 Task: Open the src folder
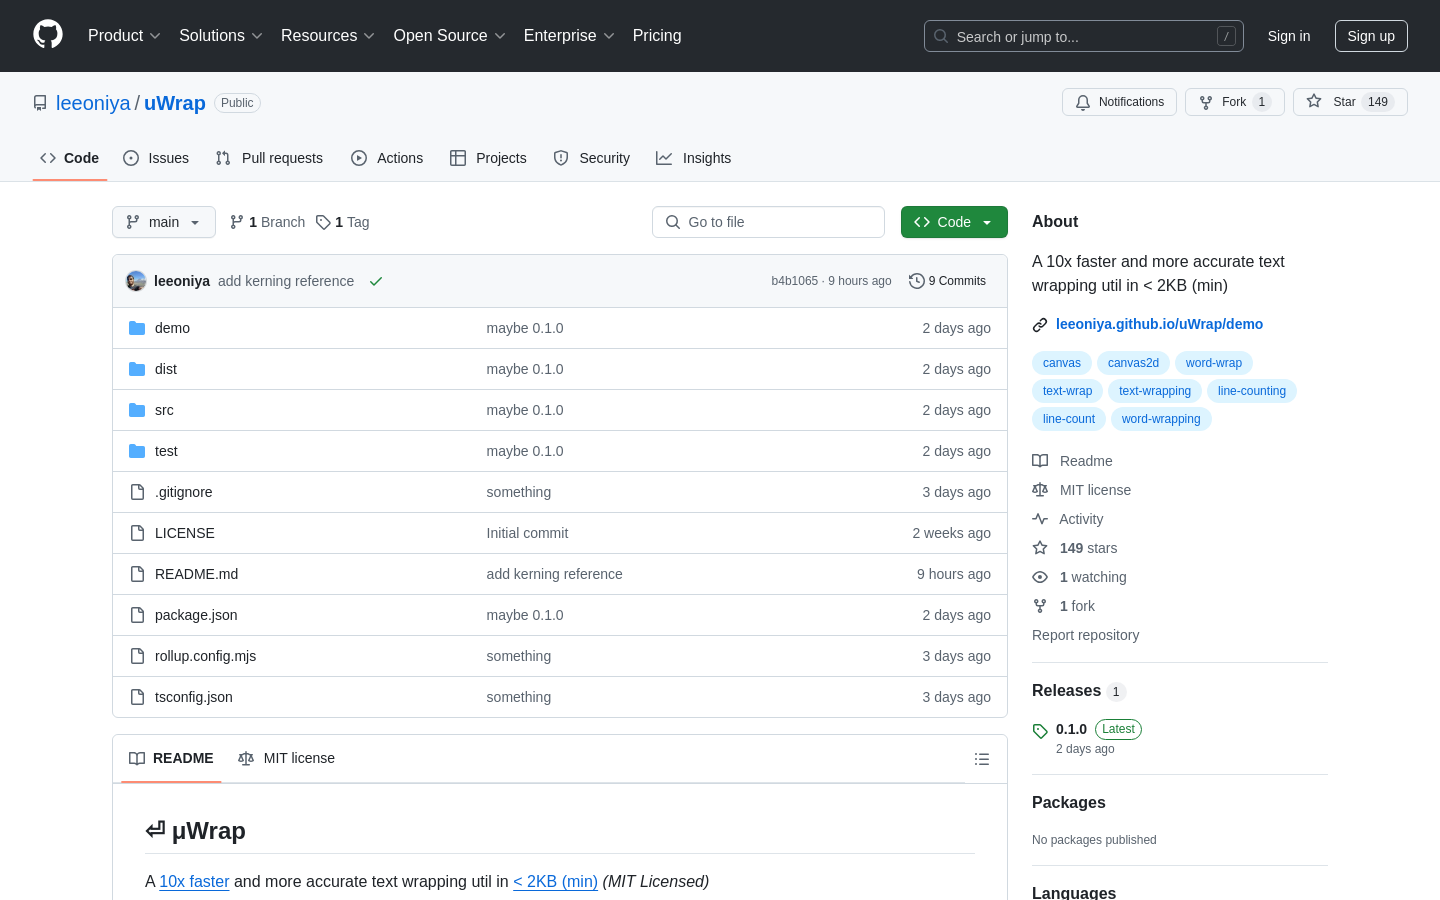point(164,410)
